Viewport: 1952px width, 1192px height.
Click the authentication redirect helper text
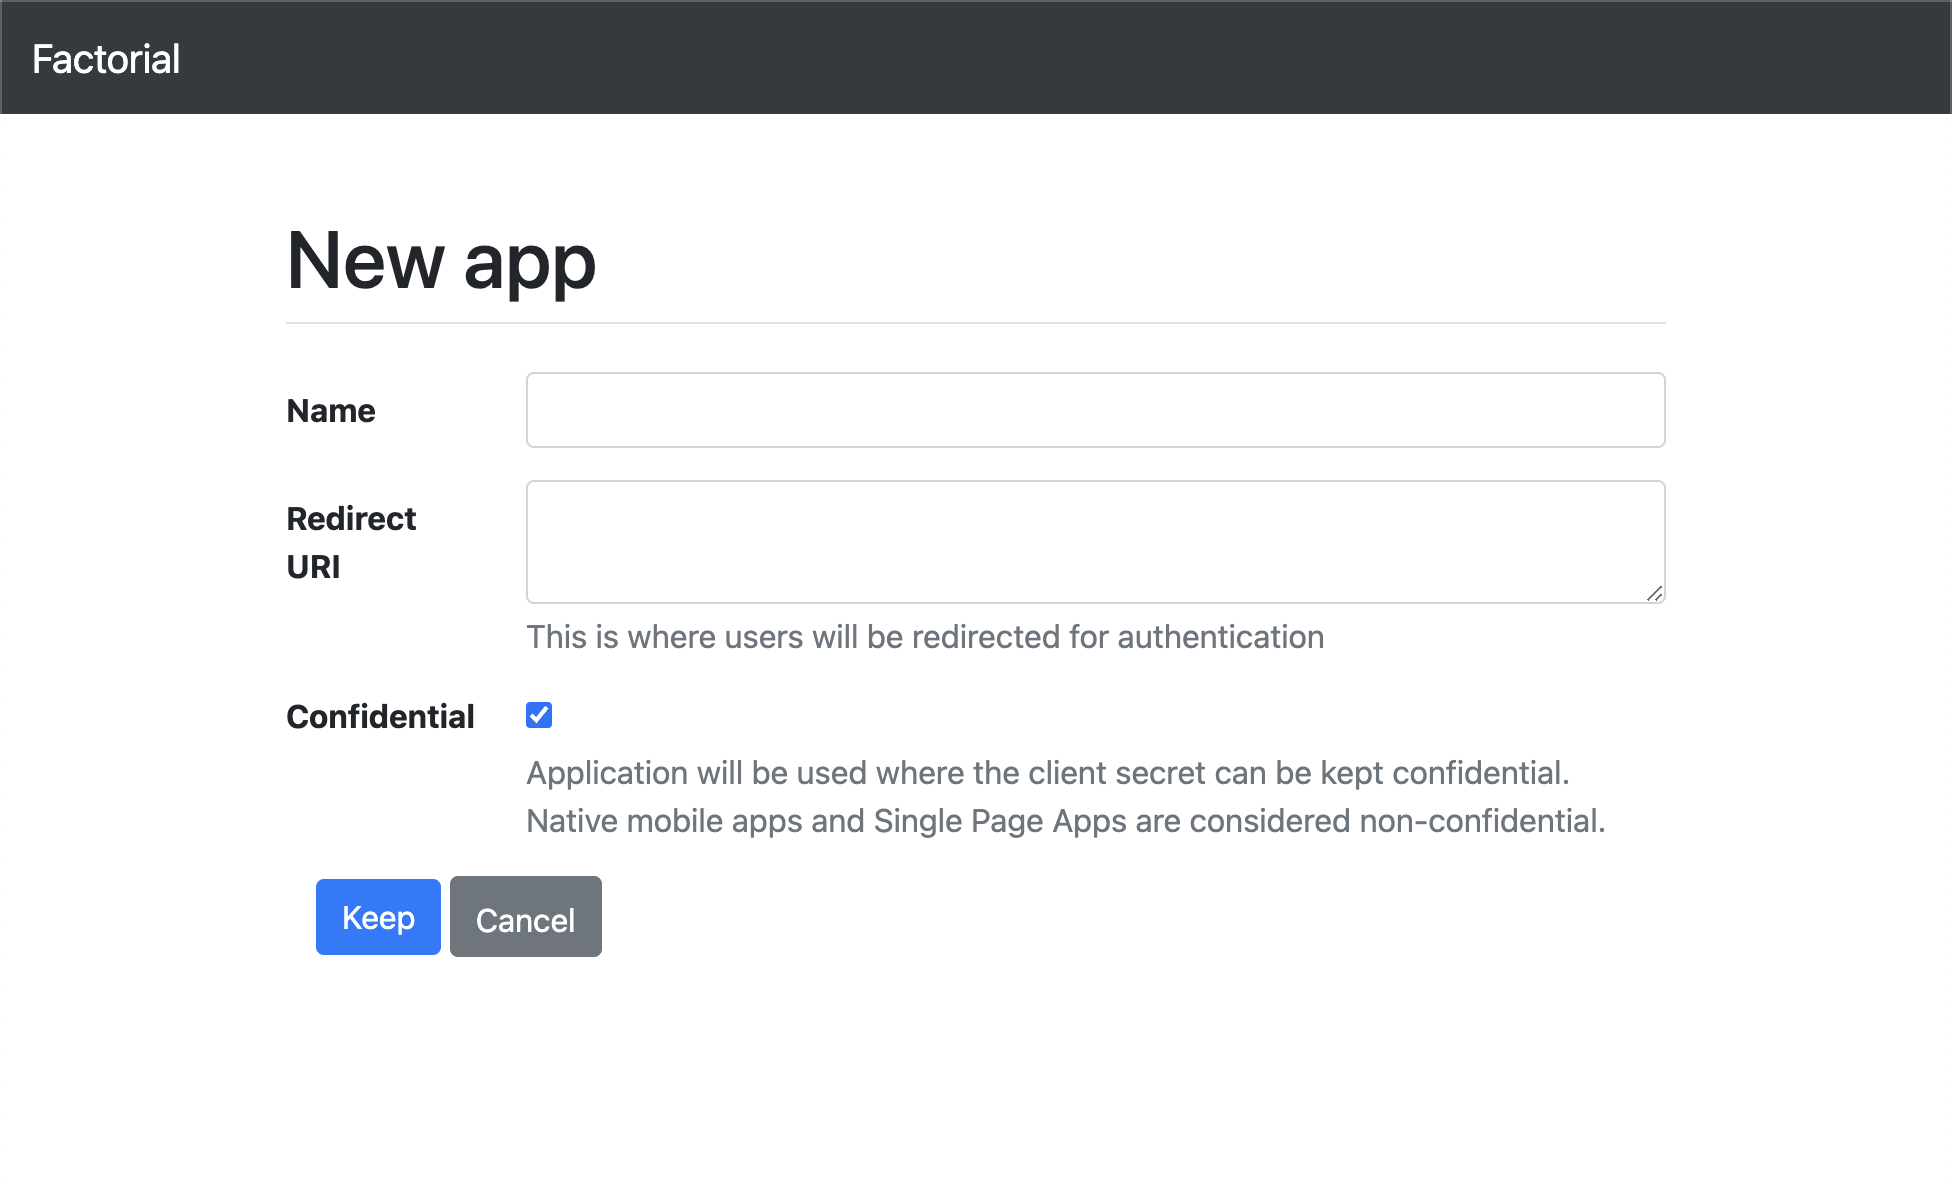(924, 637)
